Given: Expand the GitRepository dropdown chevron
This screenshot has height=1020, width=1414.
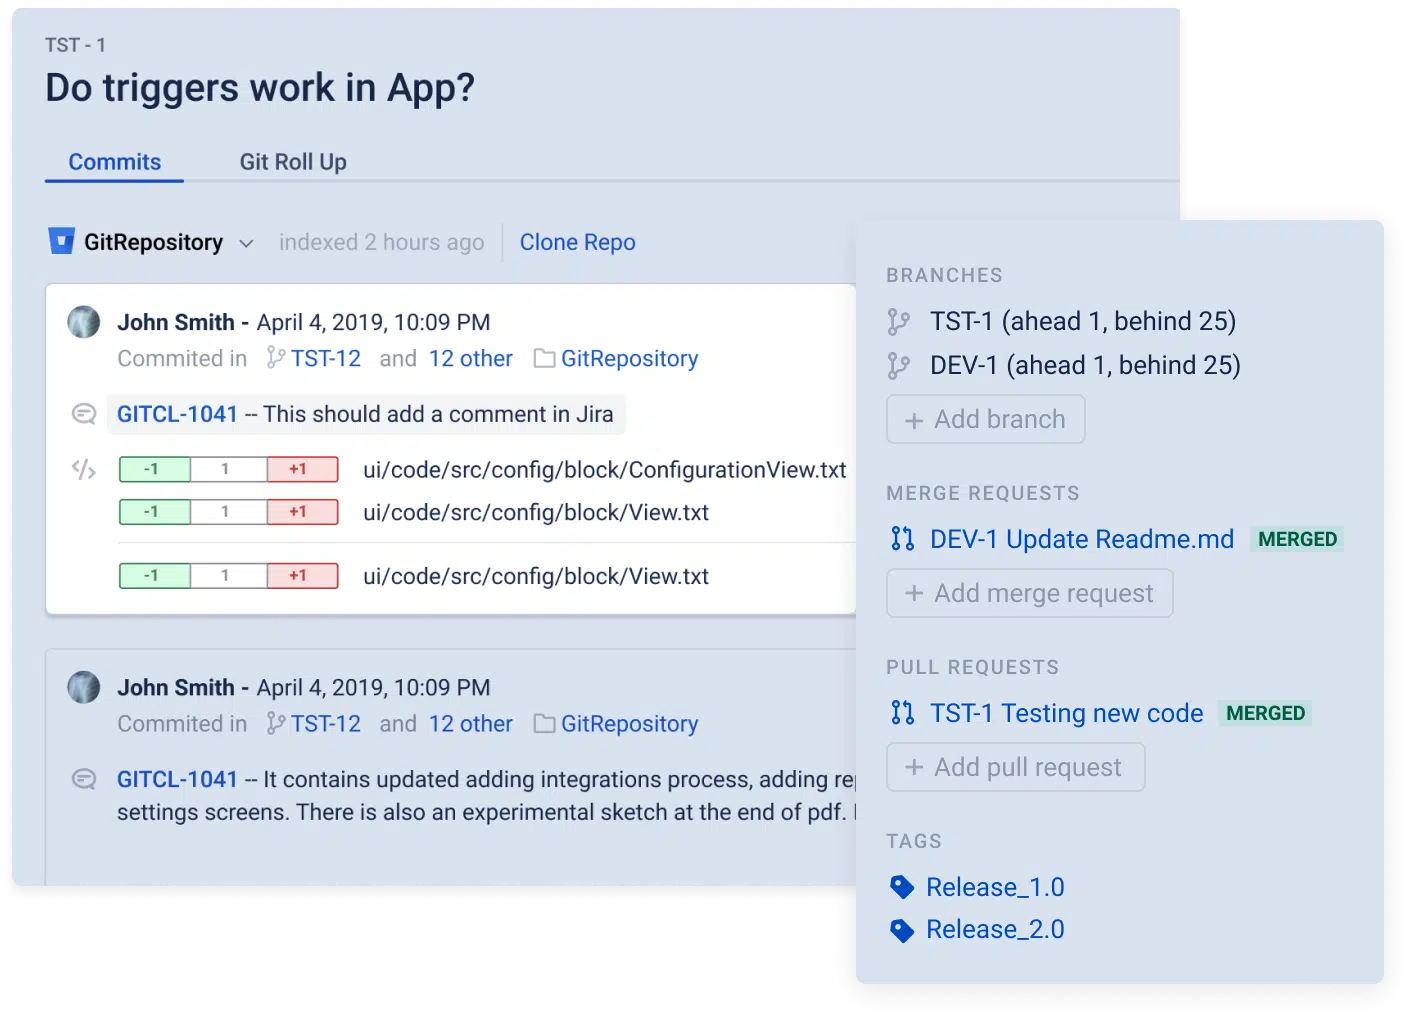Looking at the screenshot, I should (246, 243).
